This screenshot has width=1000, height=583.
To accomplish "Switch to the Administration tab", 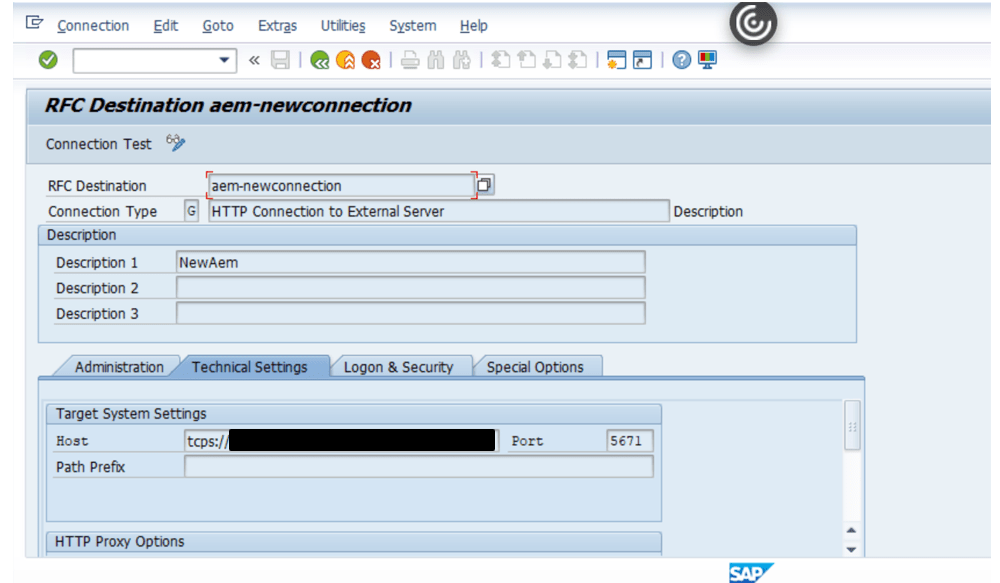I will [119, 367].
